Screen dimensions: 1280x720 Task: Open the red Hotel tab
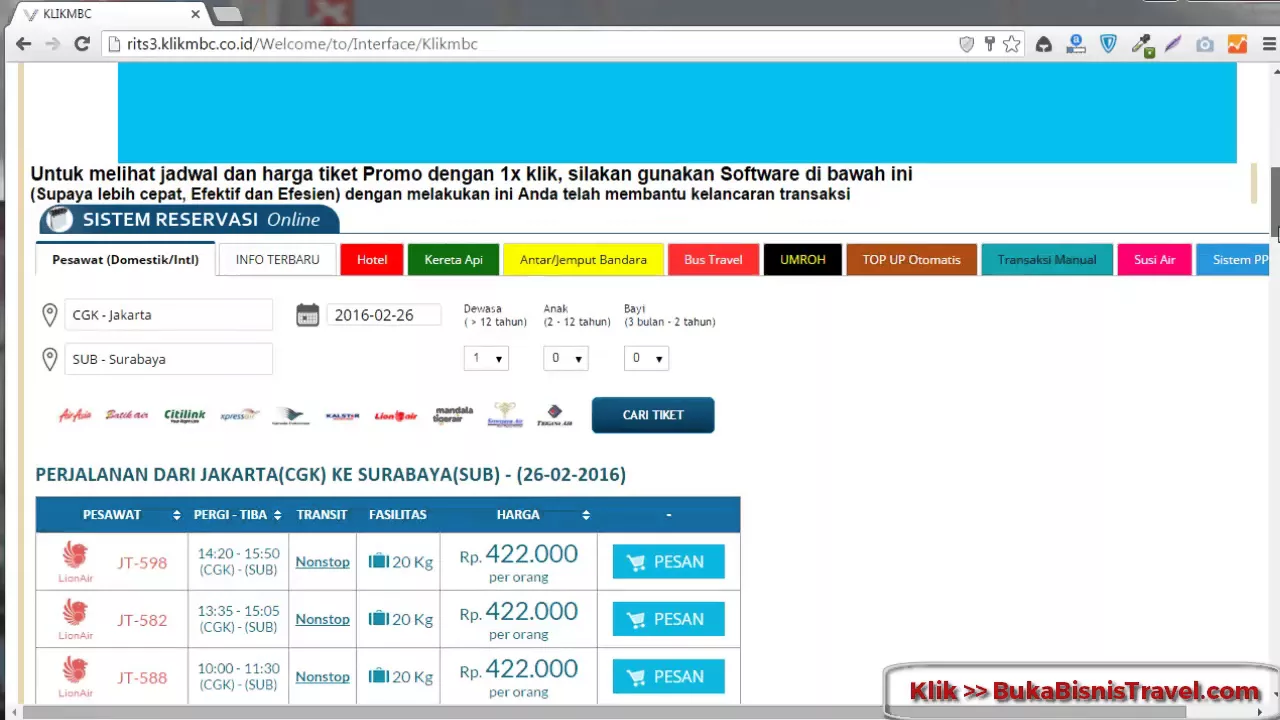click(372, 259)
